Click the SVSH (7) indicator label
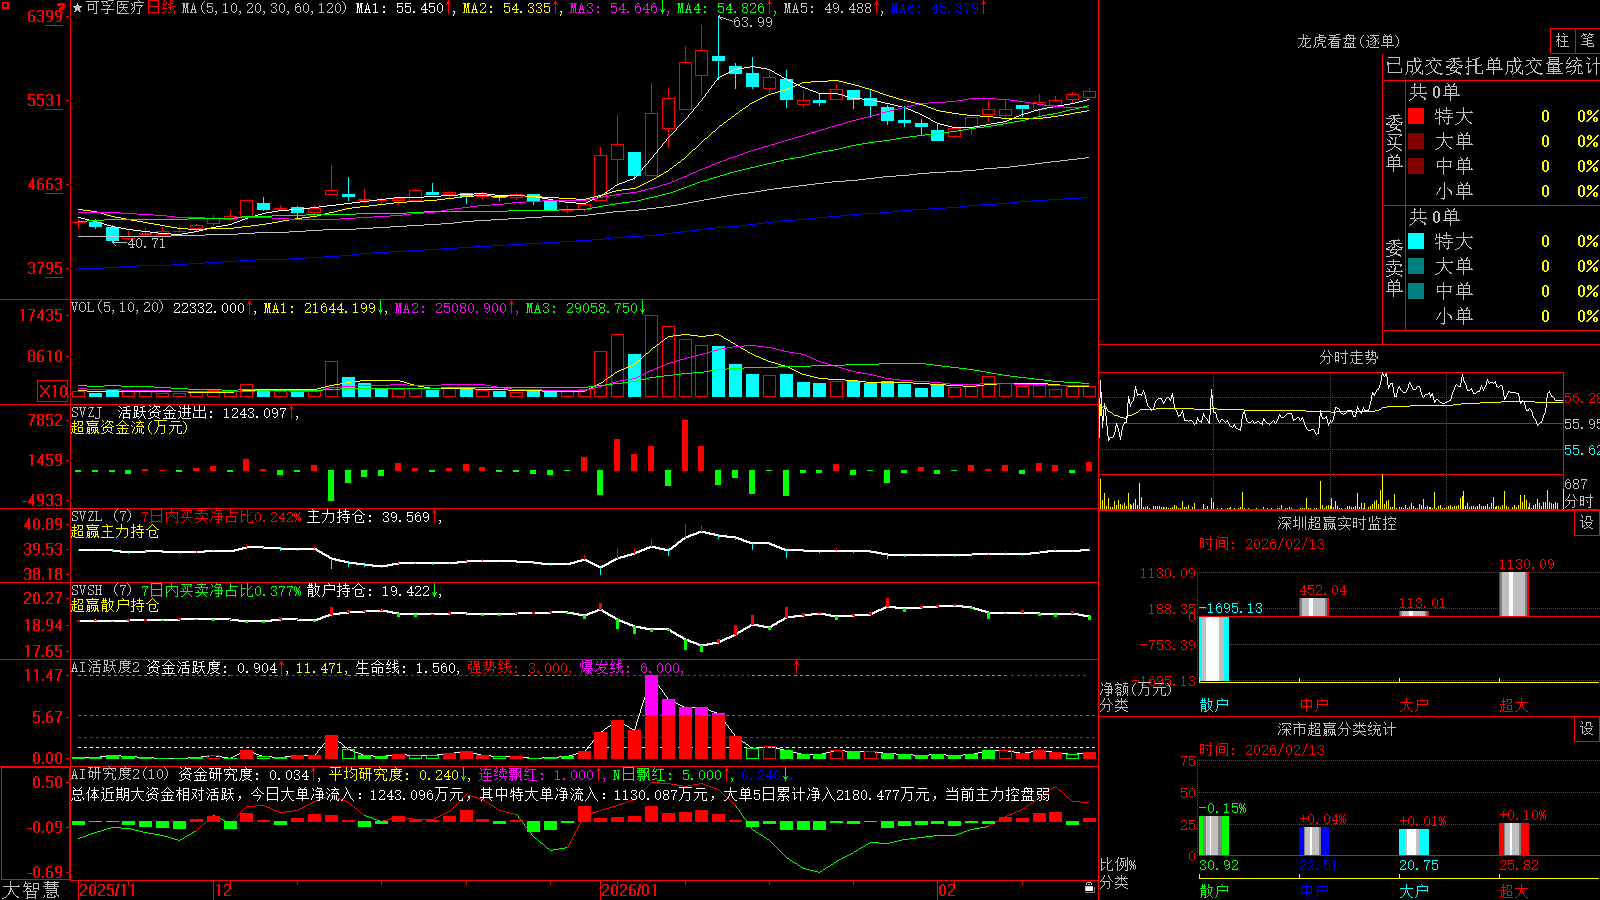The height and width of the screenshot is (900, 1600). tap(101, 591)
